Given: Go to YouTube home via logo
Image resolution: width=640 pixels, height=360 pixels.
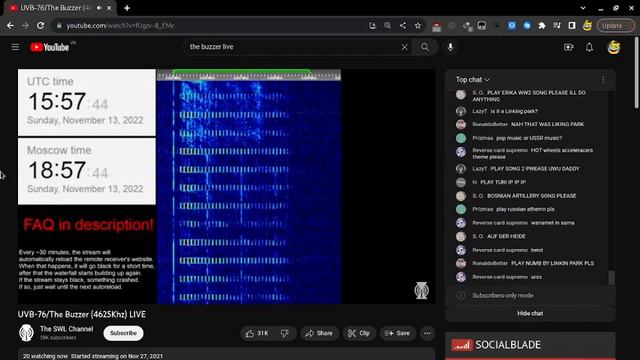Looking at the screenshot, I should [49, 47].
